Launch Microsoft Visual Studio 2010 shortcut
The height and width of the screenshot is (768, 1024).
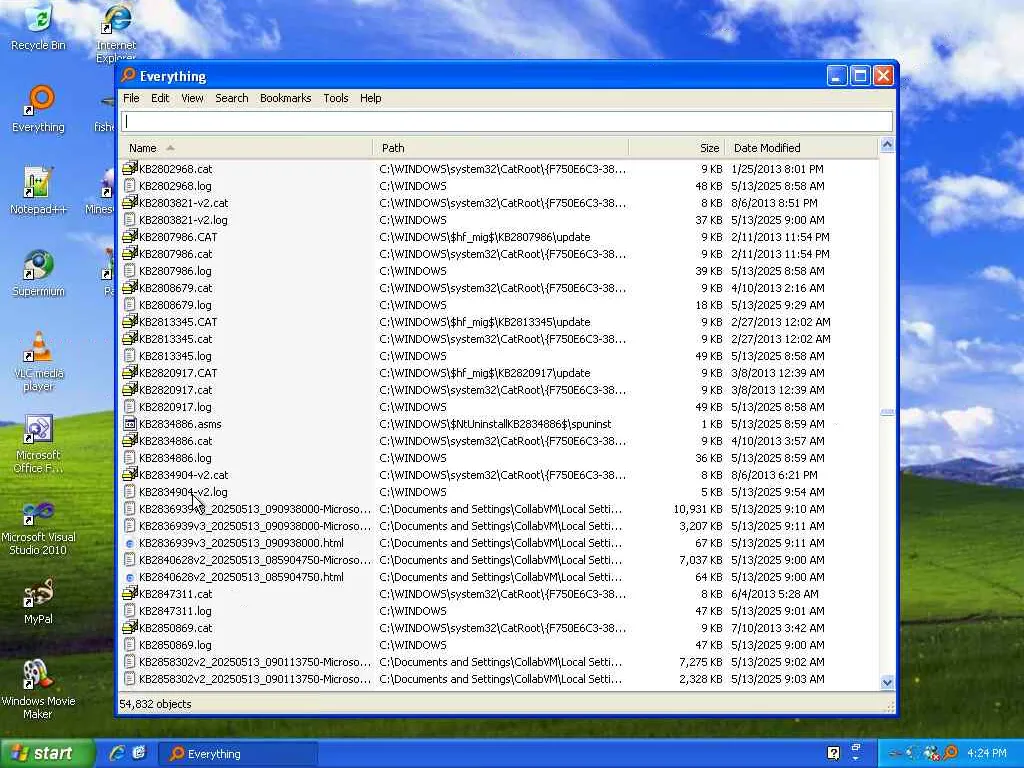tap(39, 526)
